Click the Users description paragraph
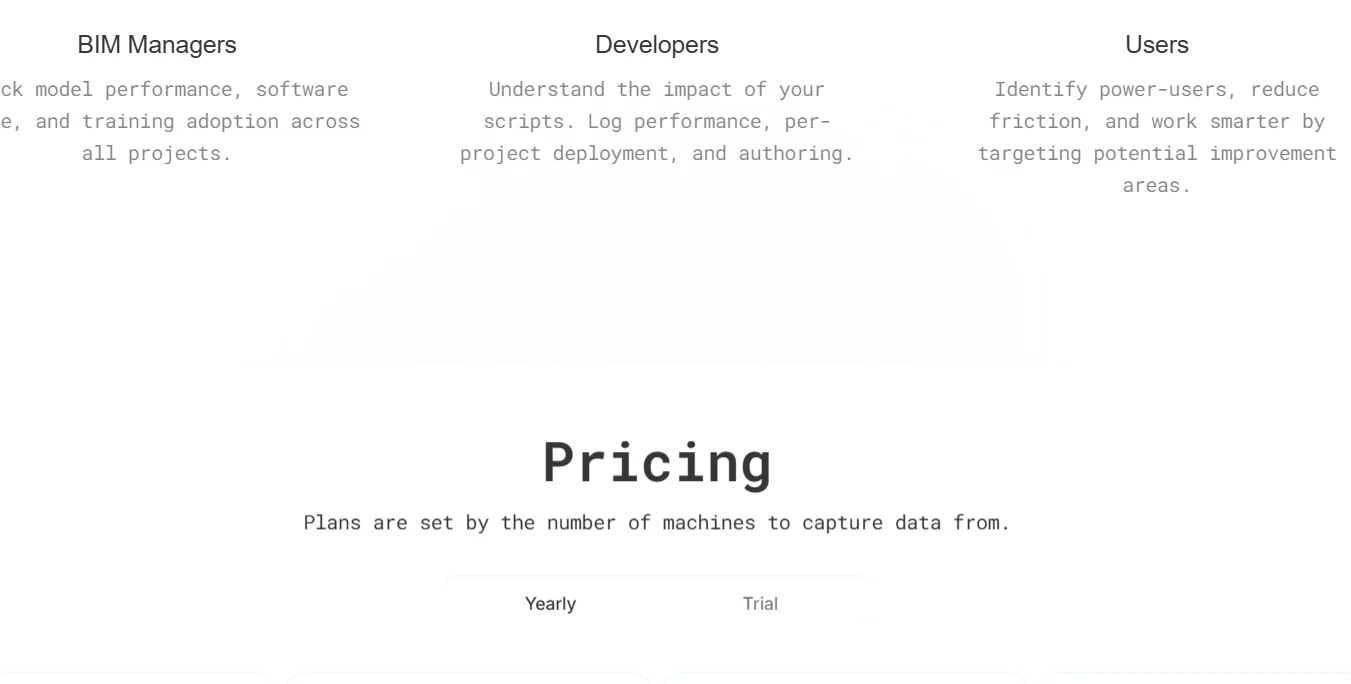This screenshot has width=1351, height=684. coord(1157,137)
